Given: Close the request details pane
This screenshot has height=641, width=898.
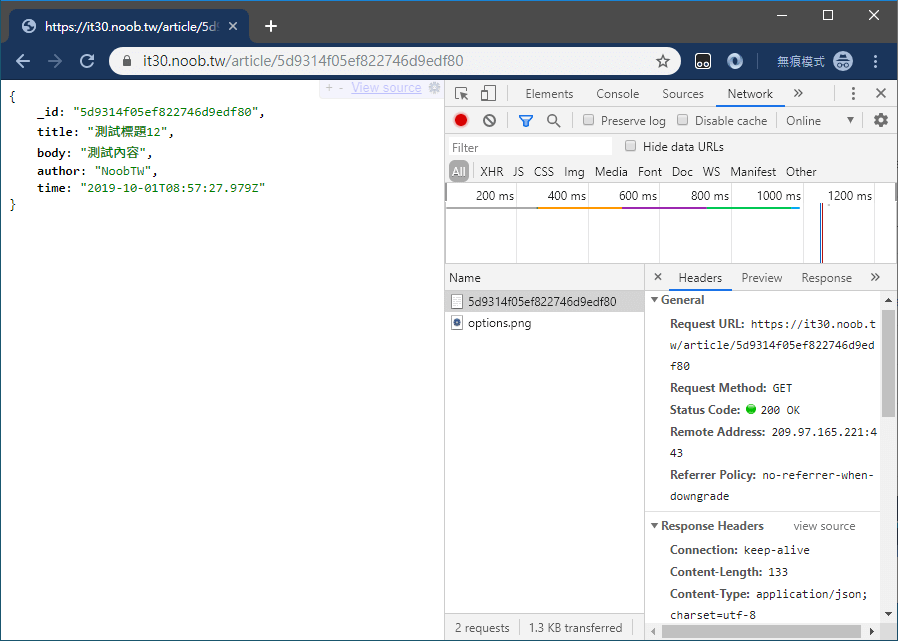Looking at the screenshot, I should 658,277.
